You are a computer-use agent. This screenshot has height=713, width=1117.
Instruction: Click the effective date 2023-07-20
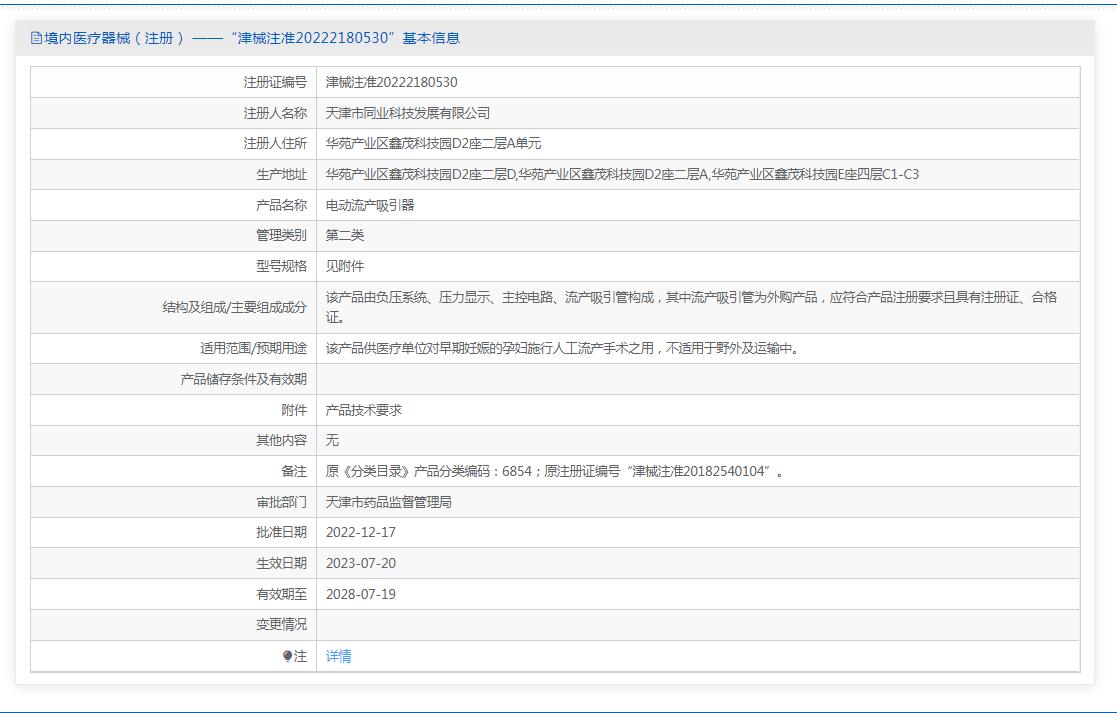(360, 563)
